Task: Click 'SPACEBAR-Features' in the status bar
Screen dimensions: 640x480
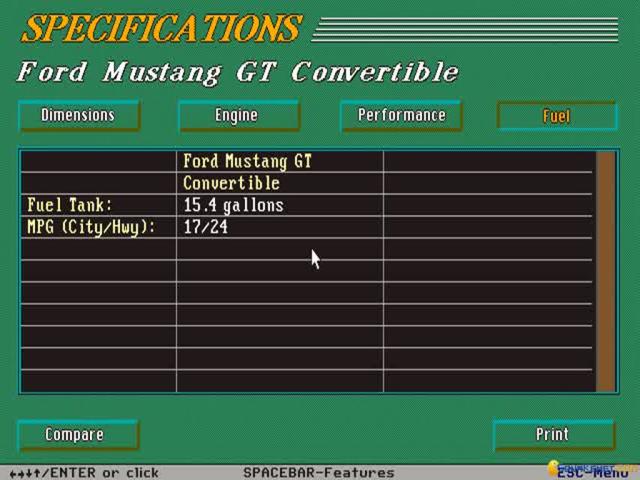Action: [319, 473]
